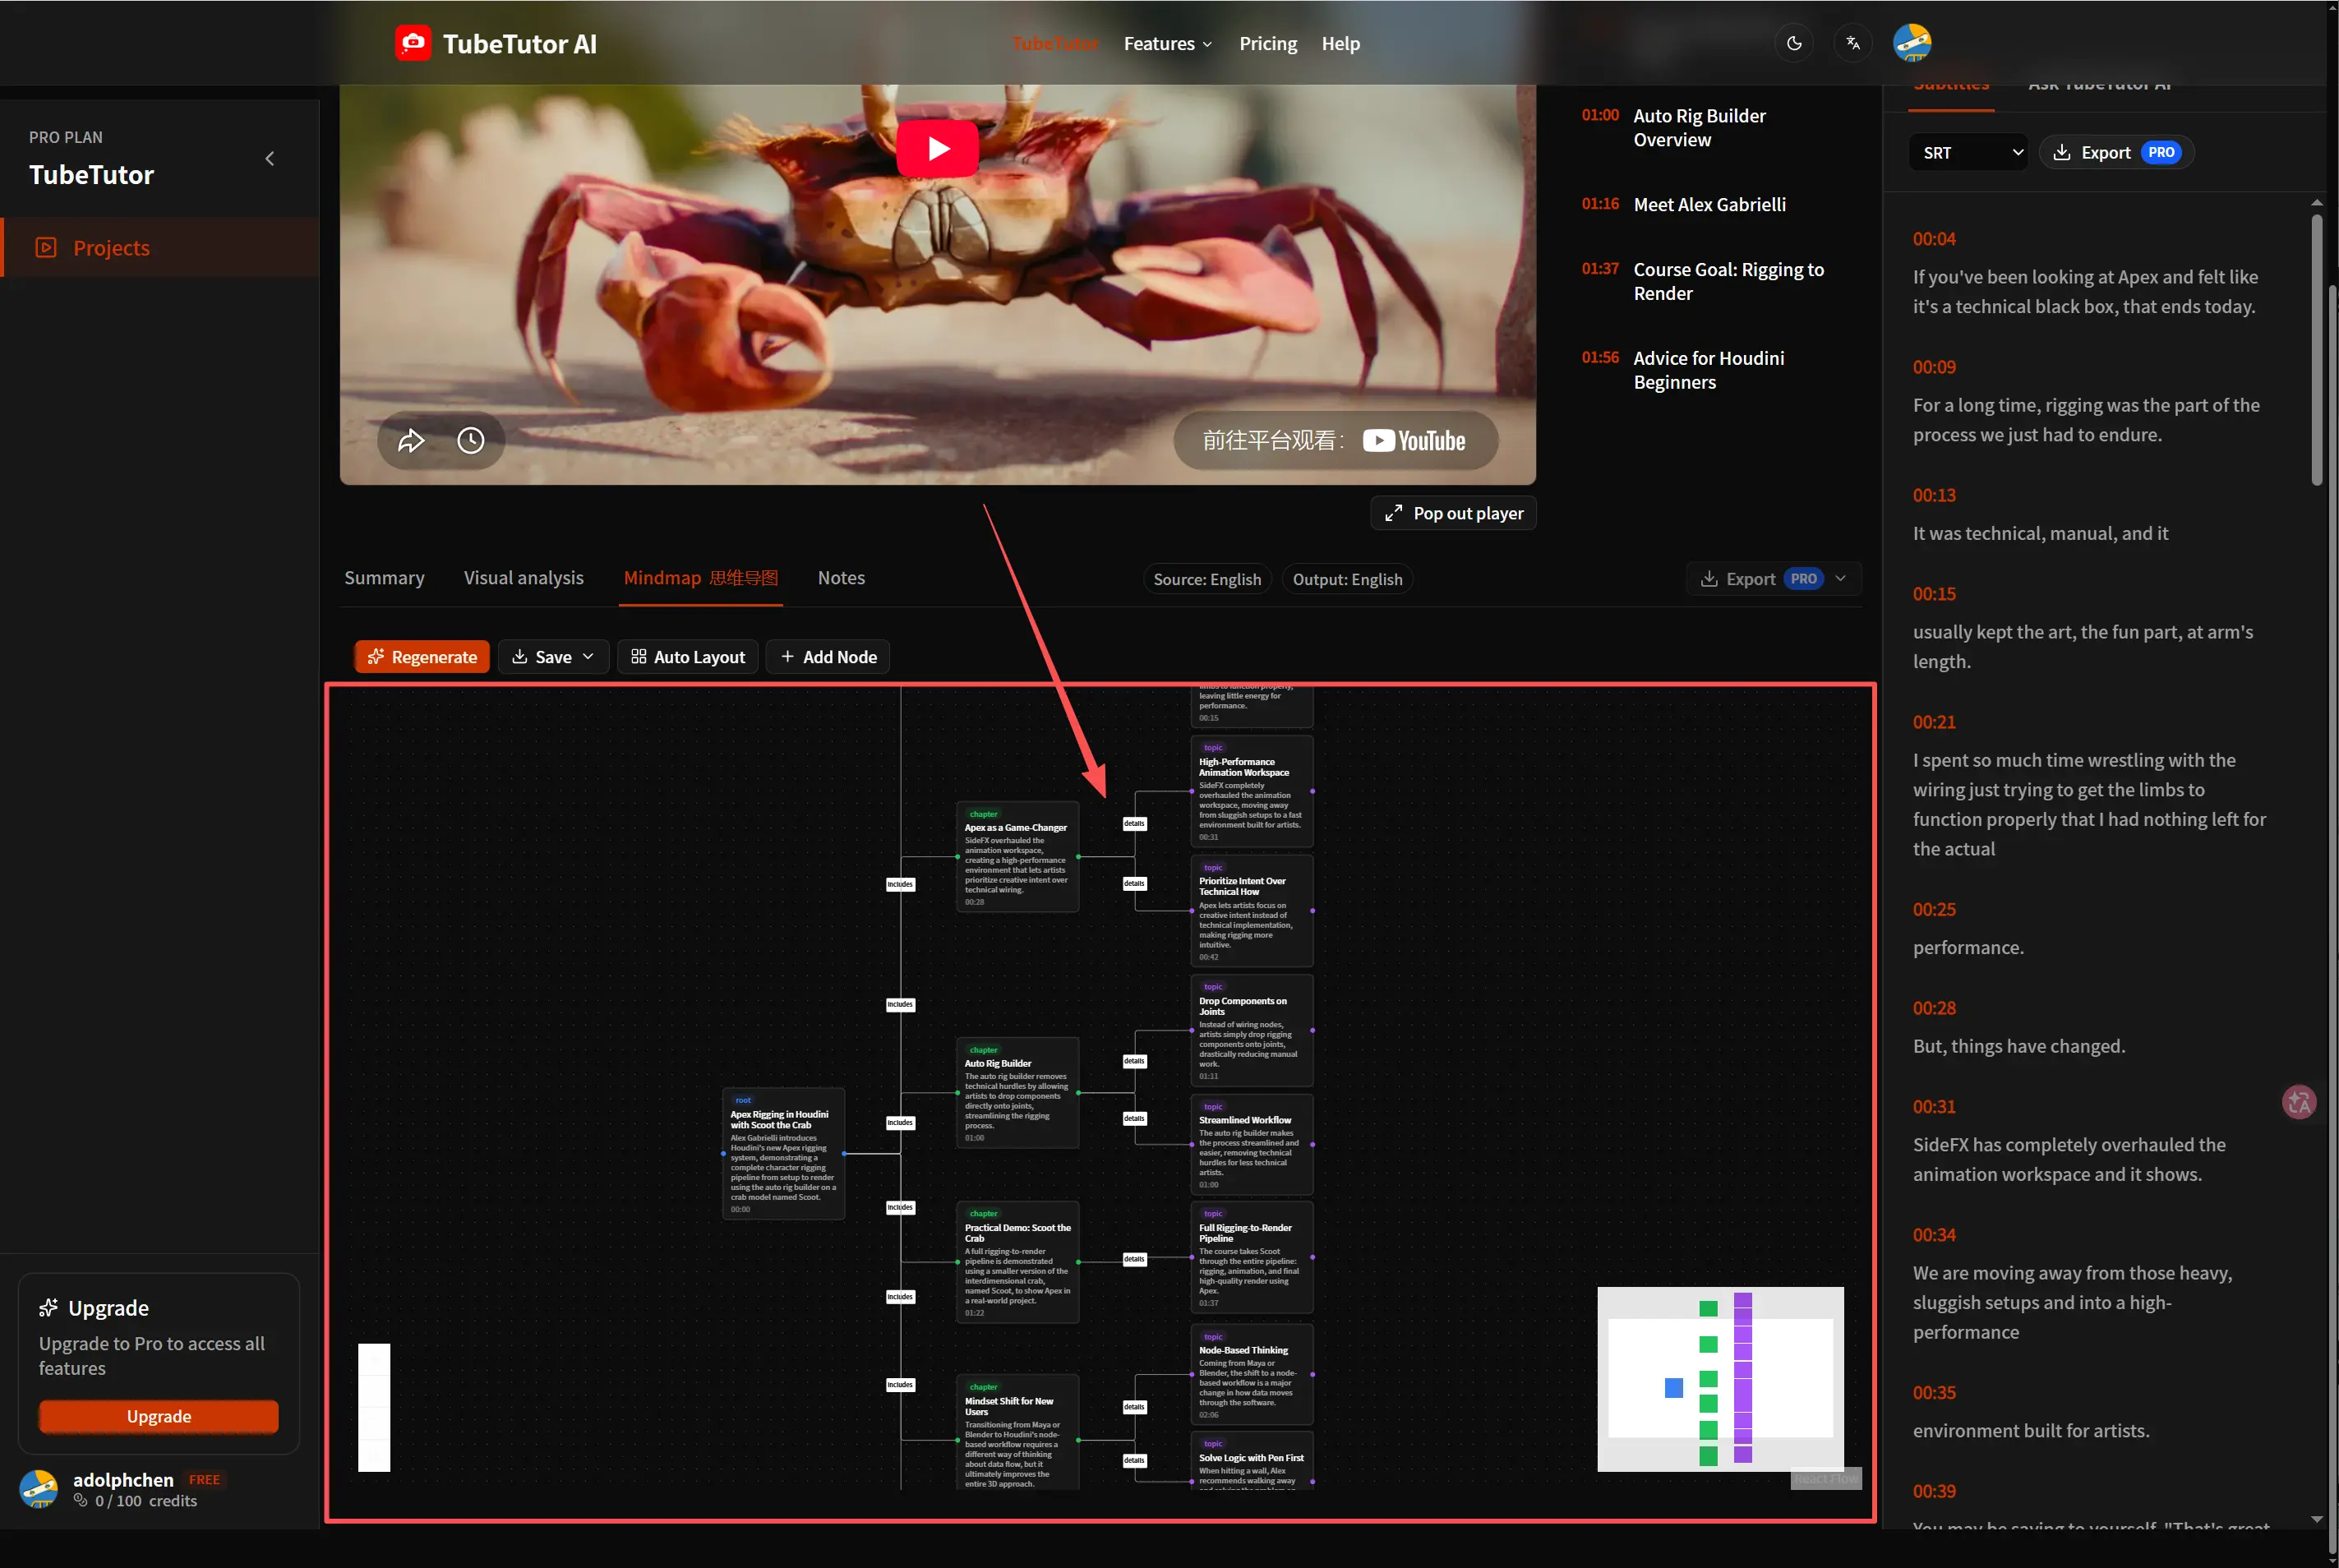Select the High-Performance Animation Workspace topic node
Viewport: 2339px width, 1568px height.
(x=1252, y=791)
